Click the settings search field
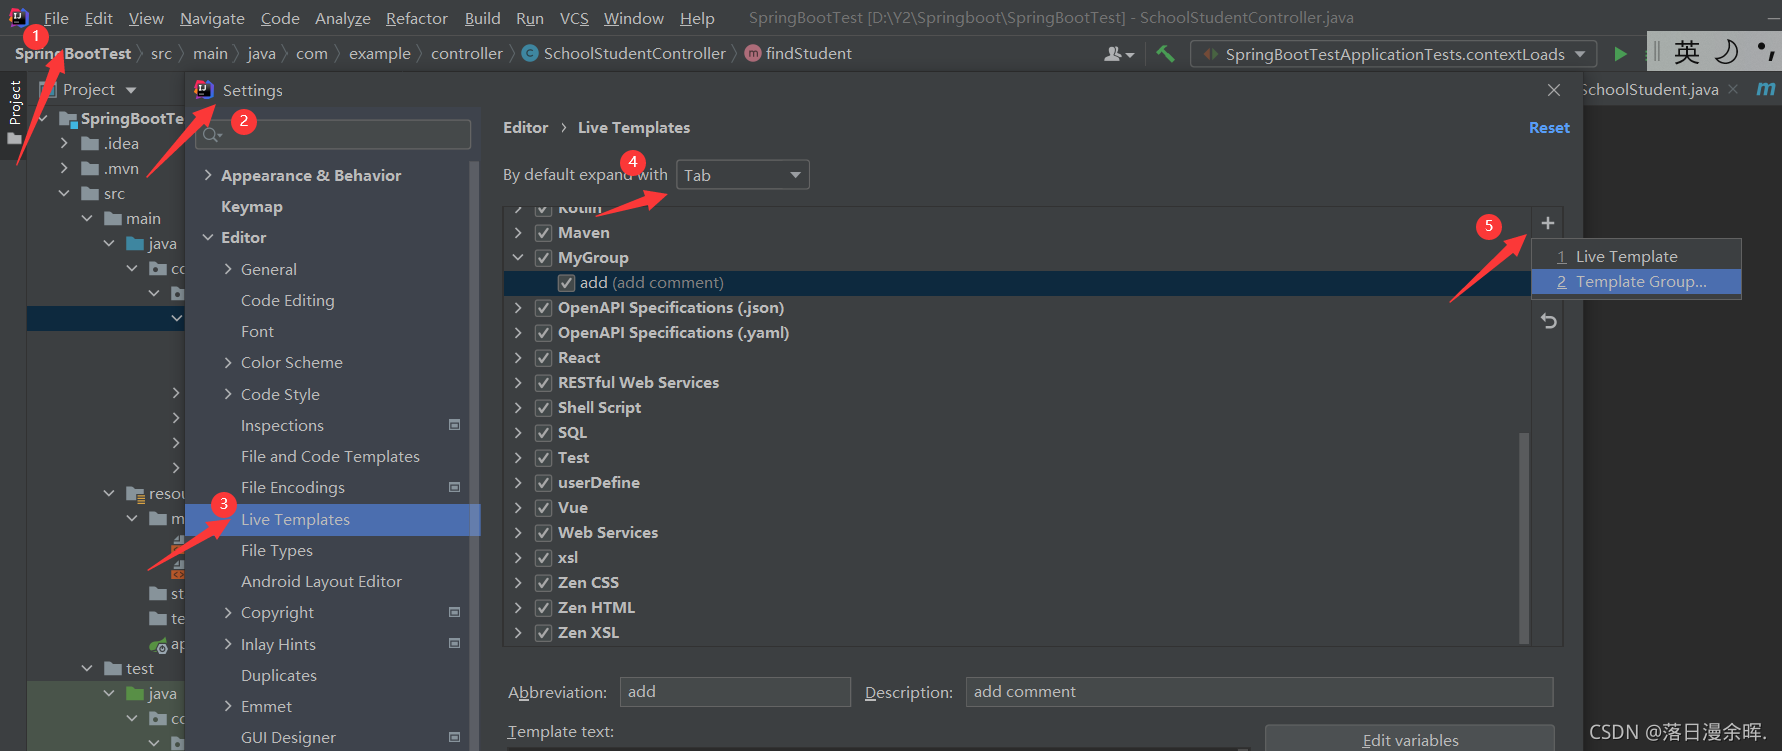This screenshot has width=1782, height=751. 333,134
